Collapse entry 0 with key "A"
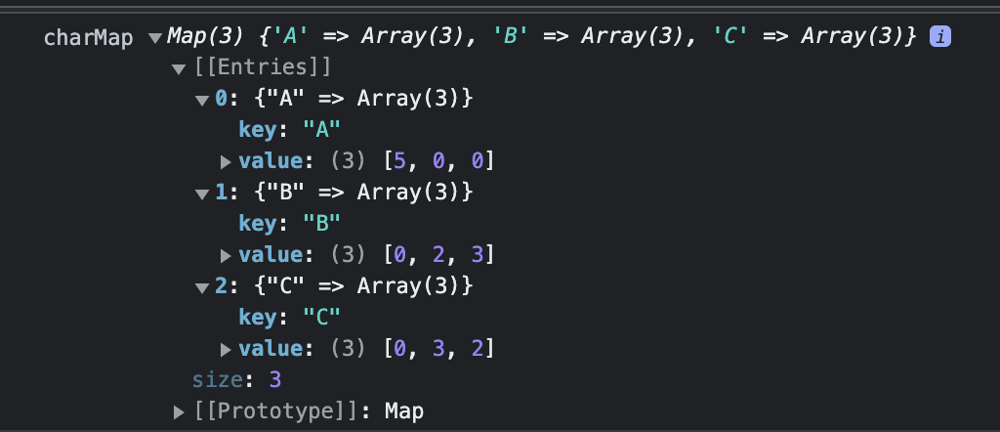The width and height of the screenshot is (1000, 432). click(202, 100)
